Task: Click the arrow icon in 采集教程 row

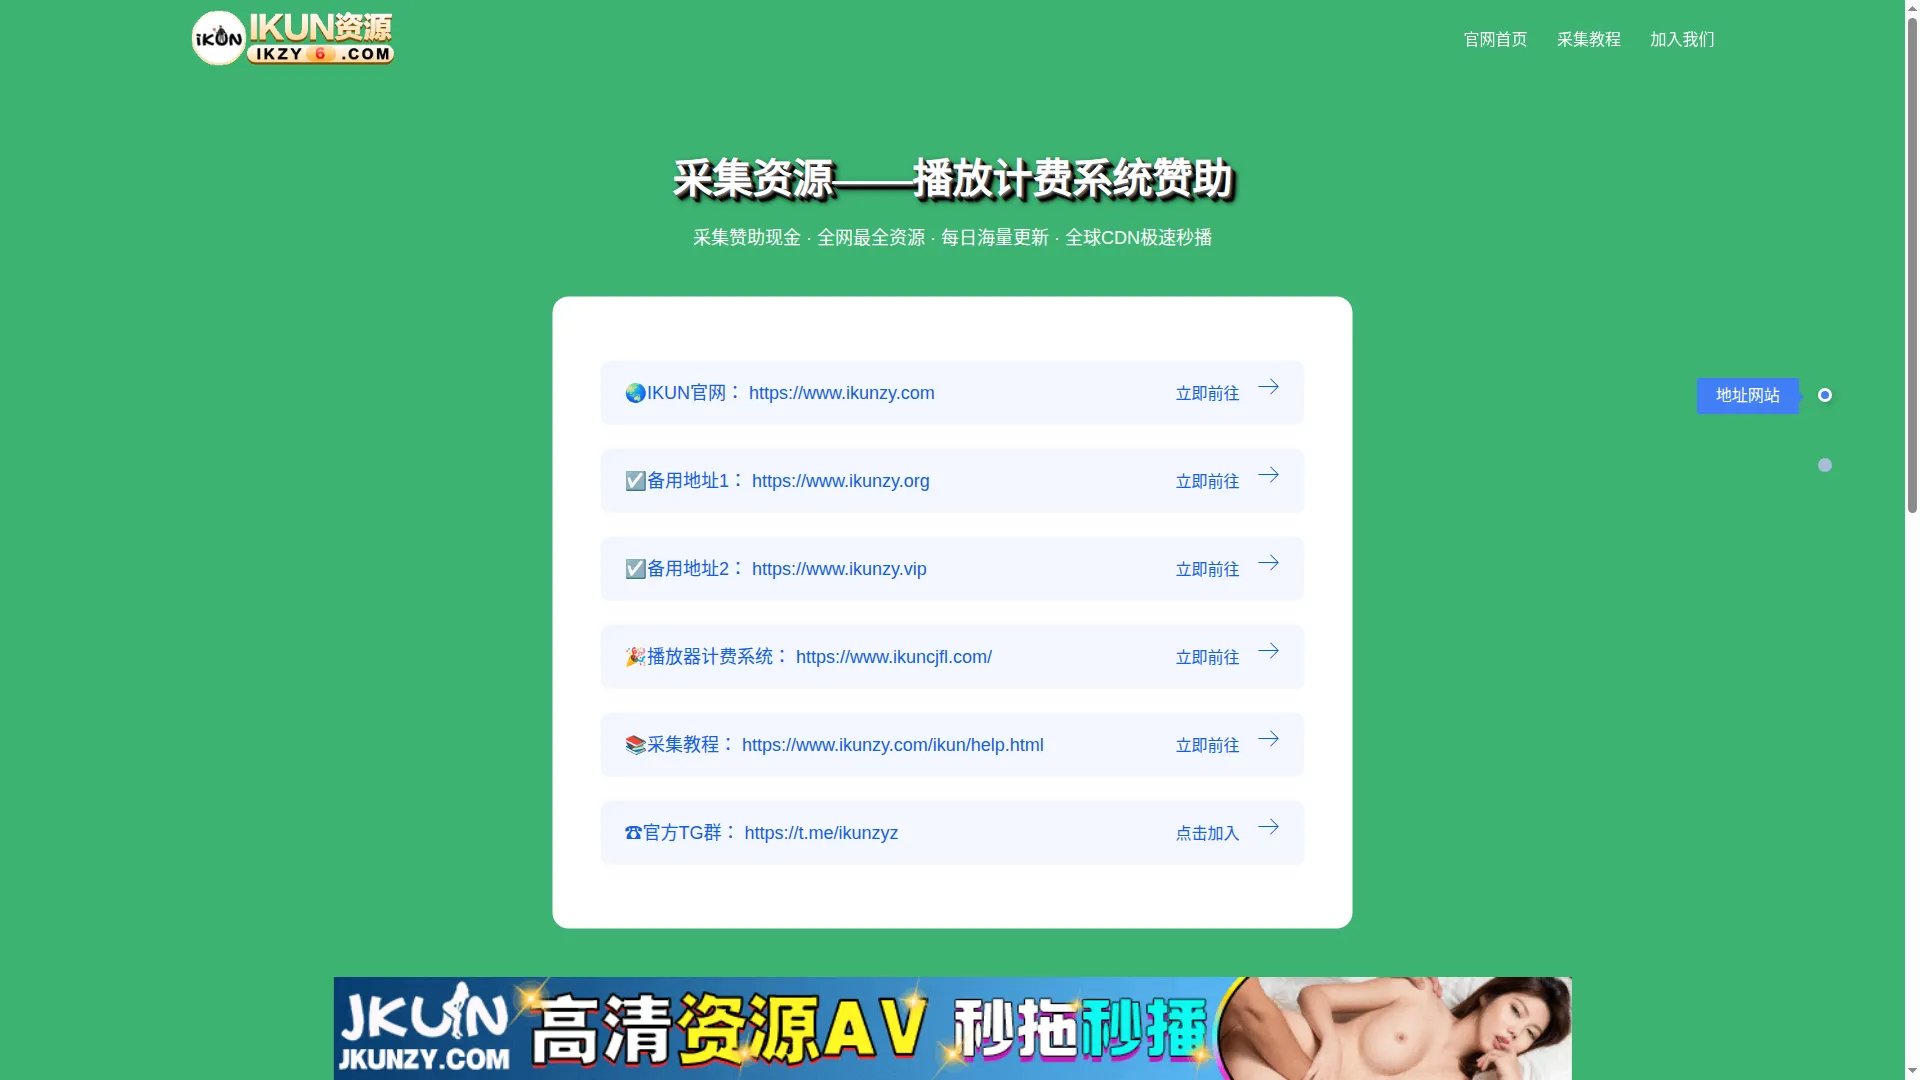Action: (x=1268, y=739)
